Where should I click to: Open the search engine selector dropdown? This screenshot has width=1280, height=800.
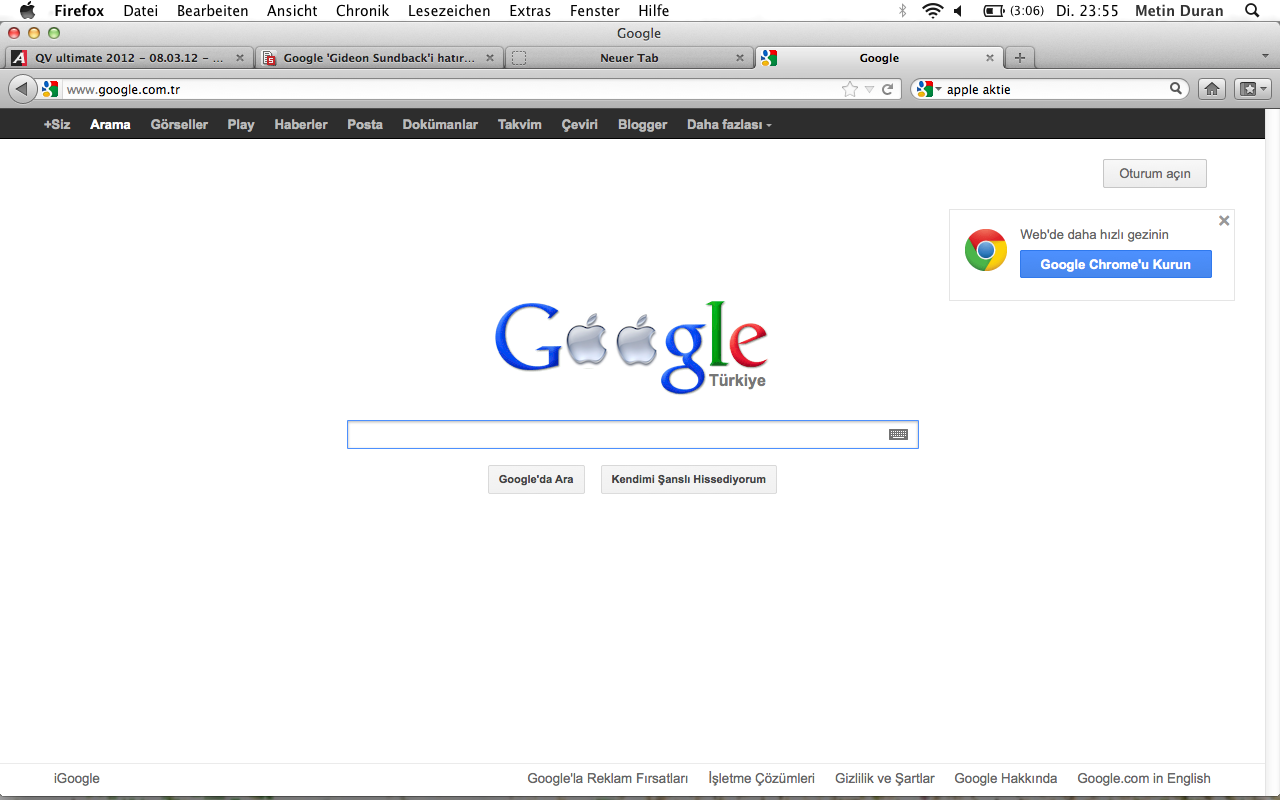point(929,89)
